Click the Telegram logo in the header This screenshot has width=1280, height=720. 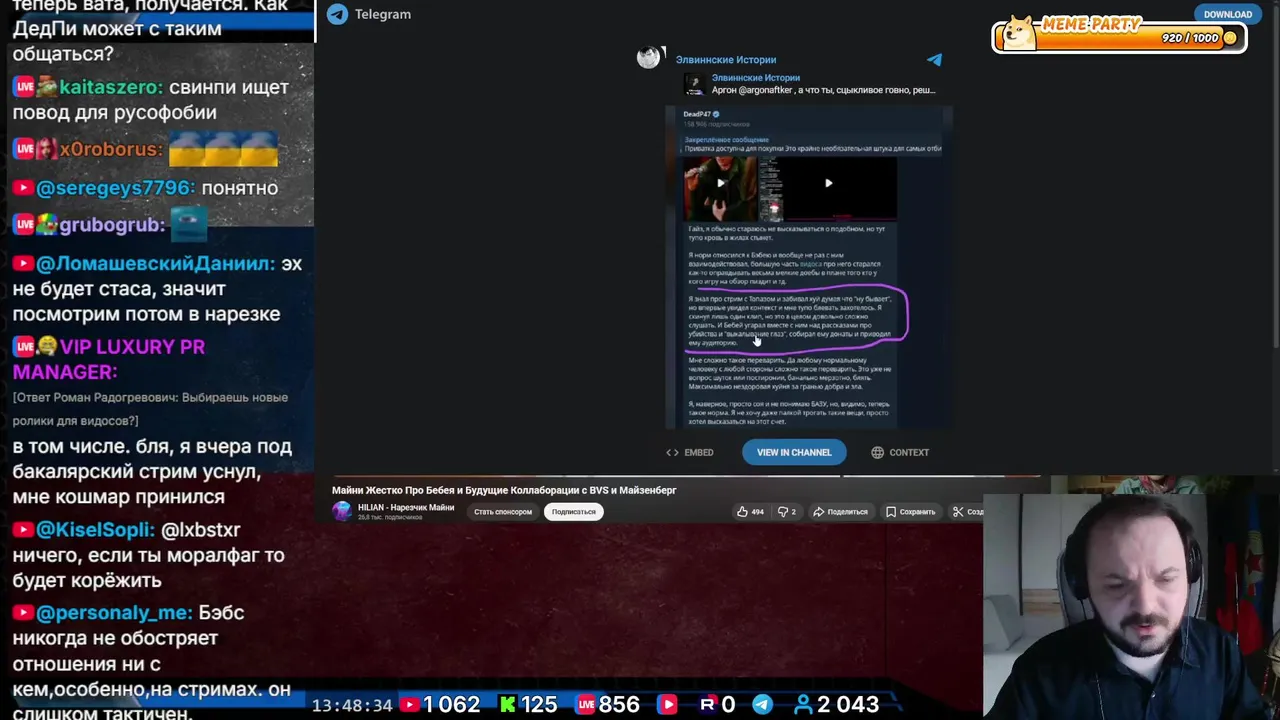pyautogui.click(x=338, y=14)
